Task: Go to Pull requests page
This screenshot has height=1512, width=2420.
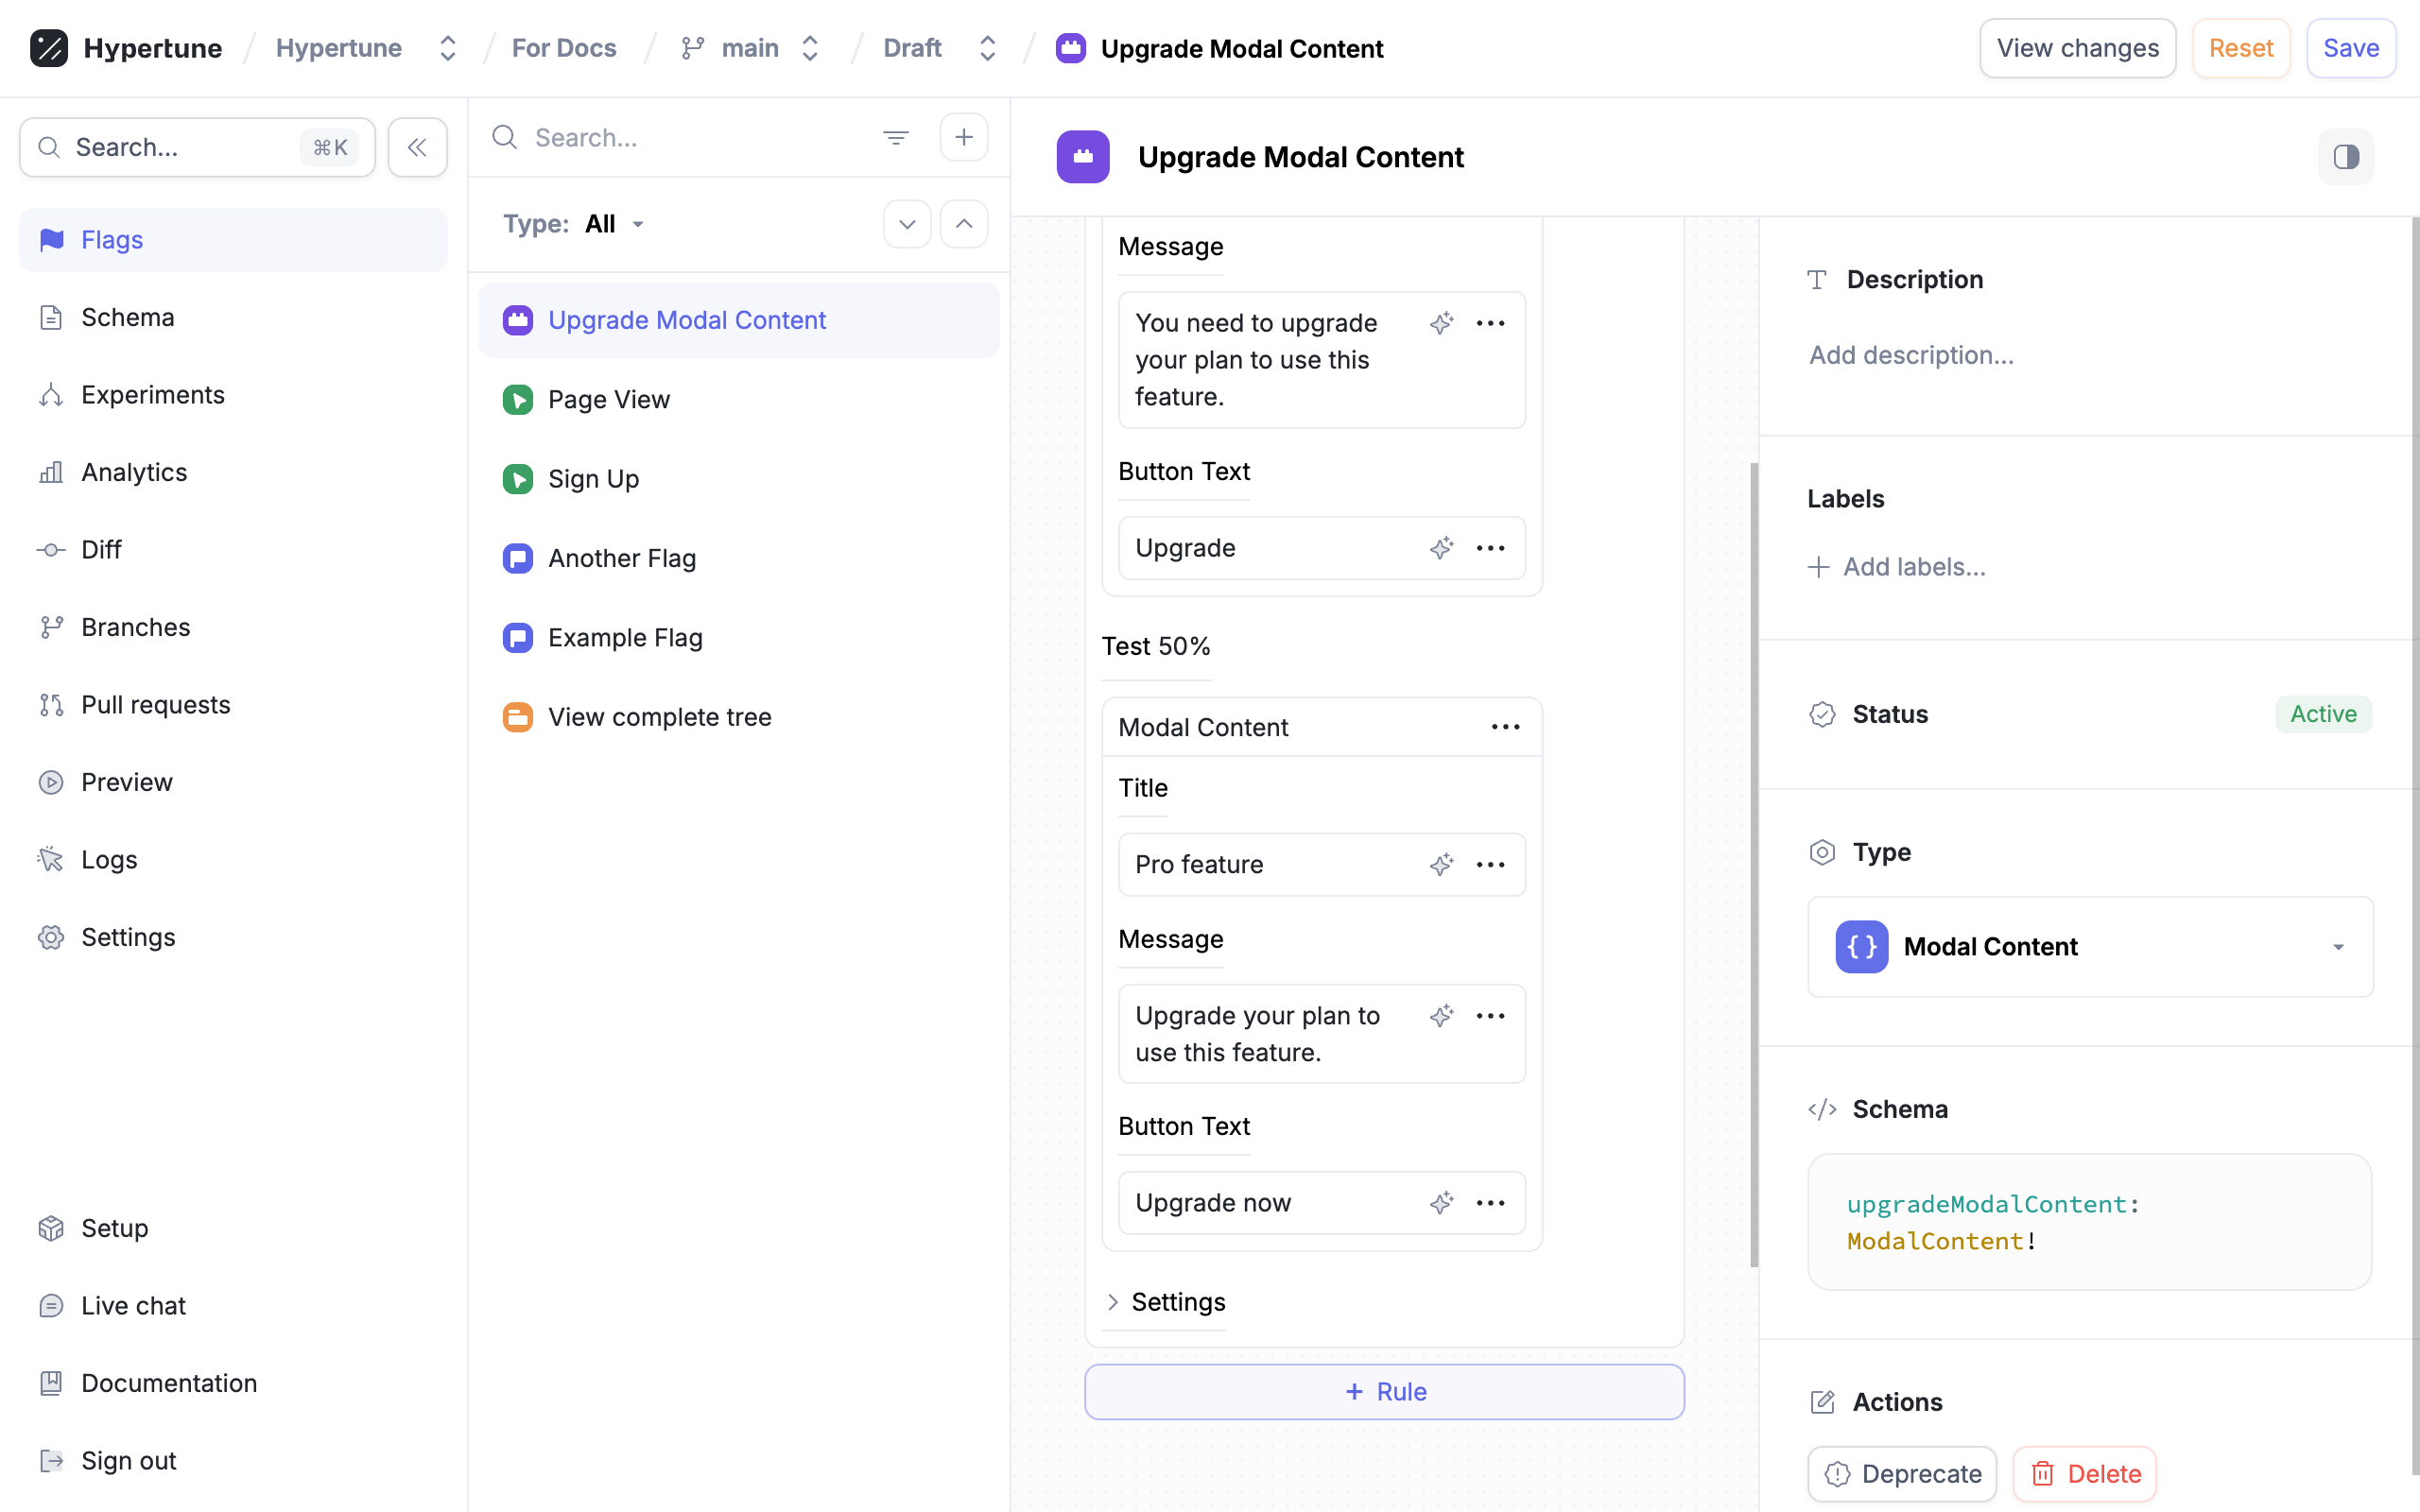Action: click(155, 704)
